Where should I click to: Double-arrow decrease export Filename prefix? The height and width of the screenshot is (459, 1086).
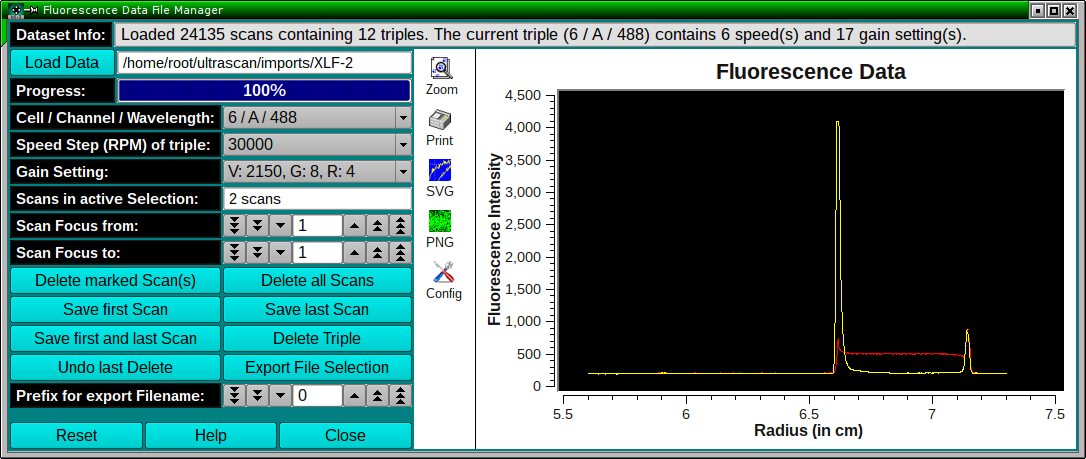tap(258, 396)
